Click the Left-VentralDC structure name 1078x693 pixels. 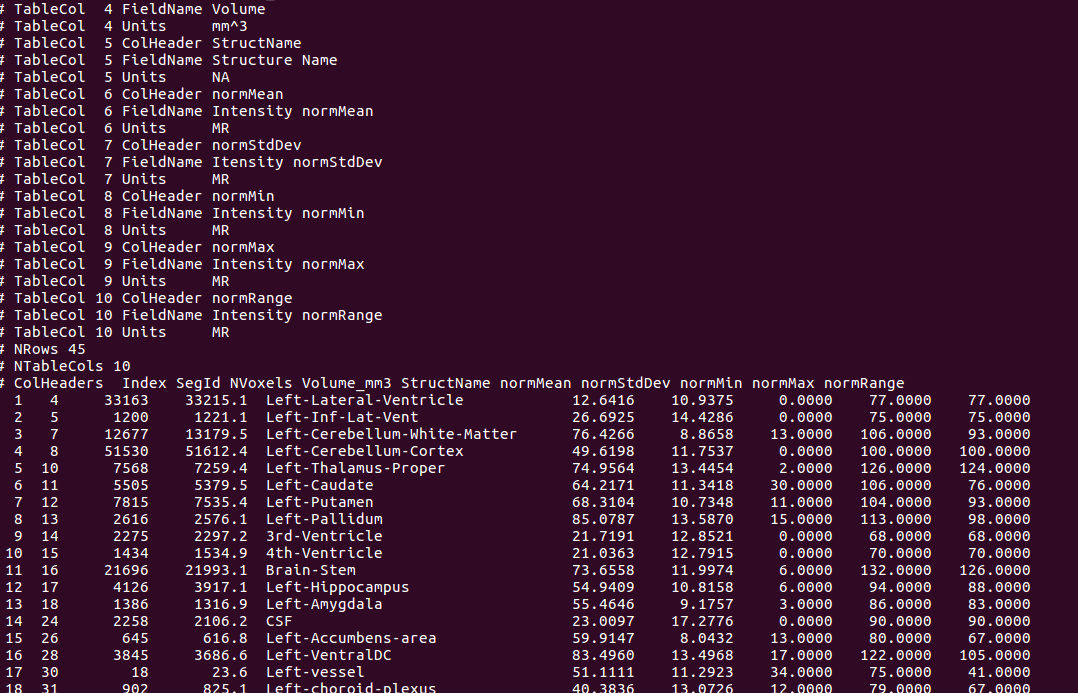[328, 655]
